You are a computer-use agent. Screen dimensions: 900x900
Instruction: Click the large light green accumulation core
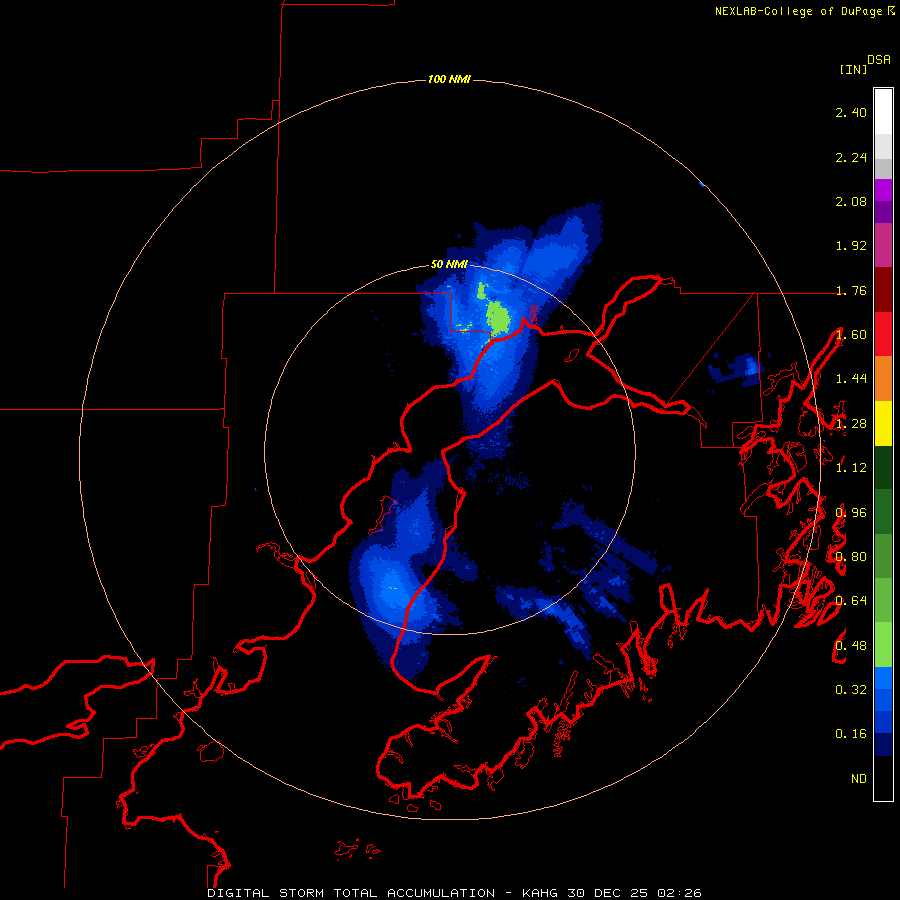click(498, 318)
